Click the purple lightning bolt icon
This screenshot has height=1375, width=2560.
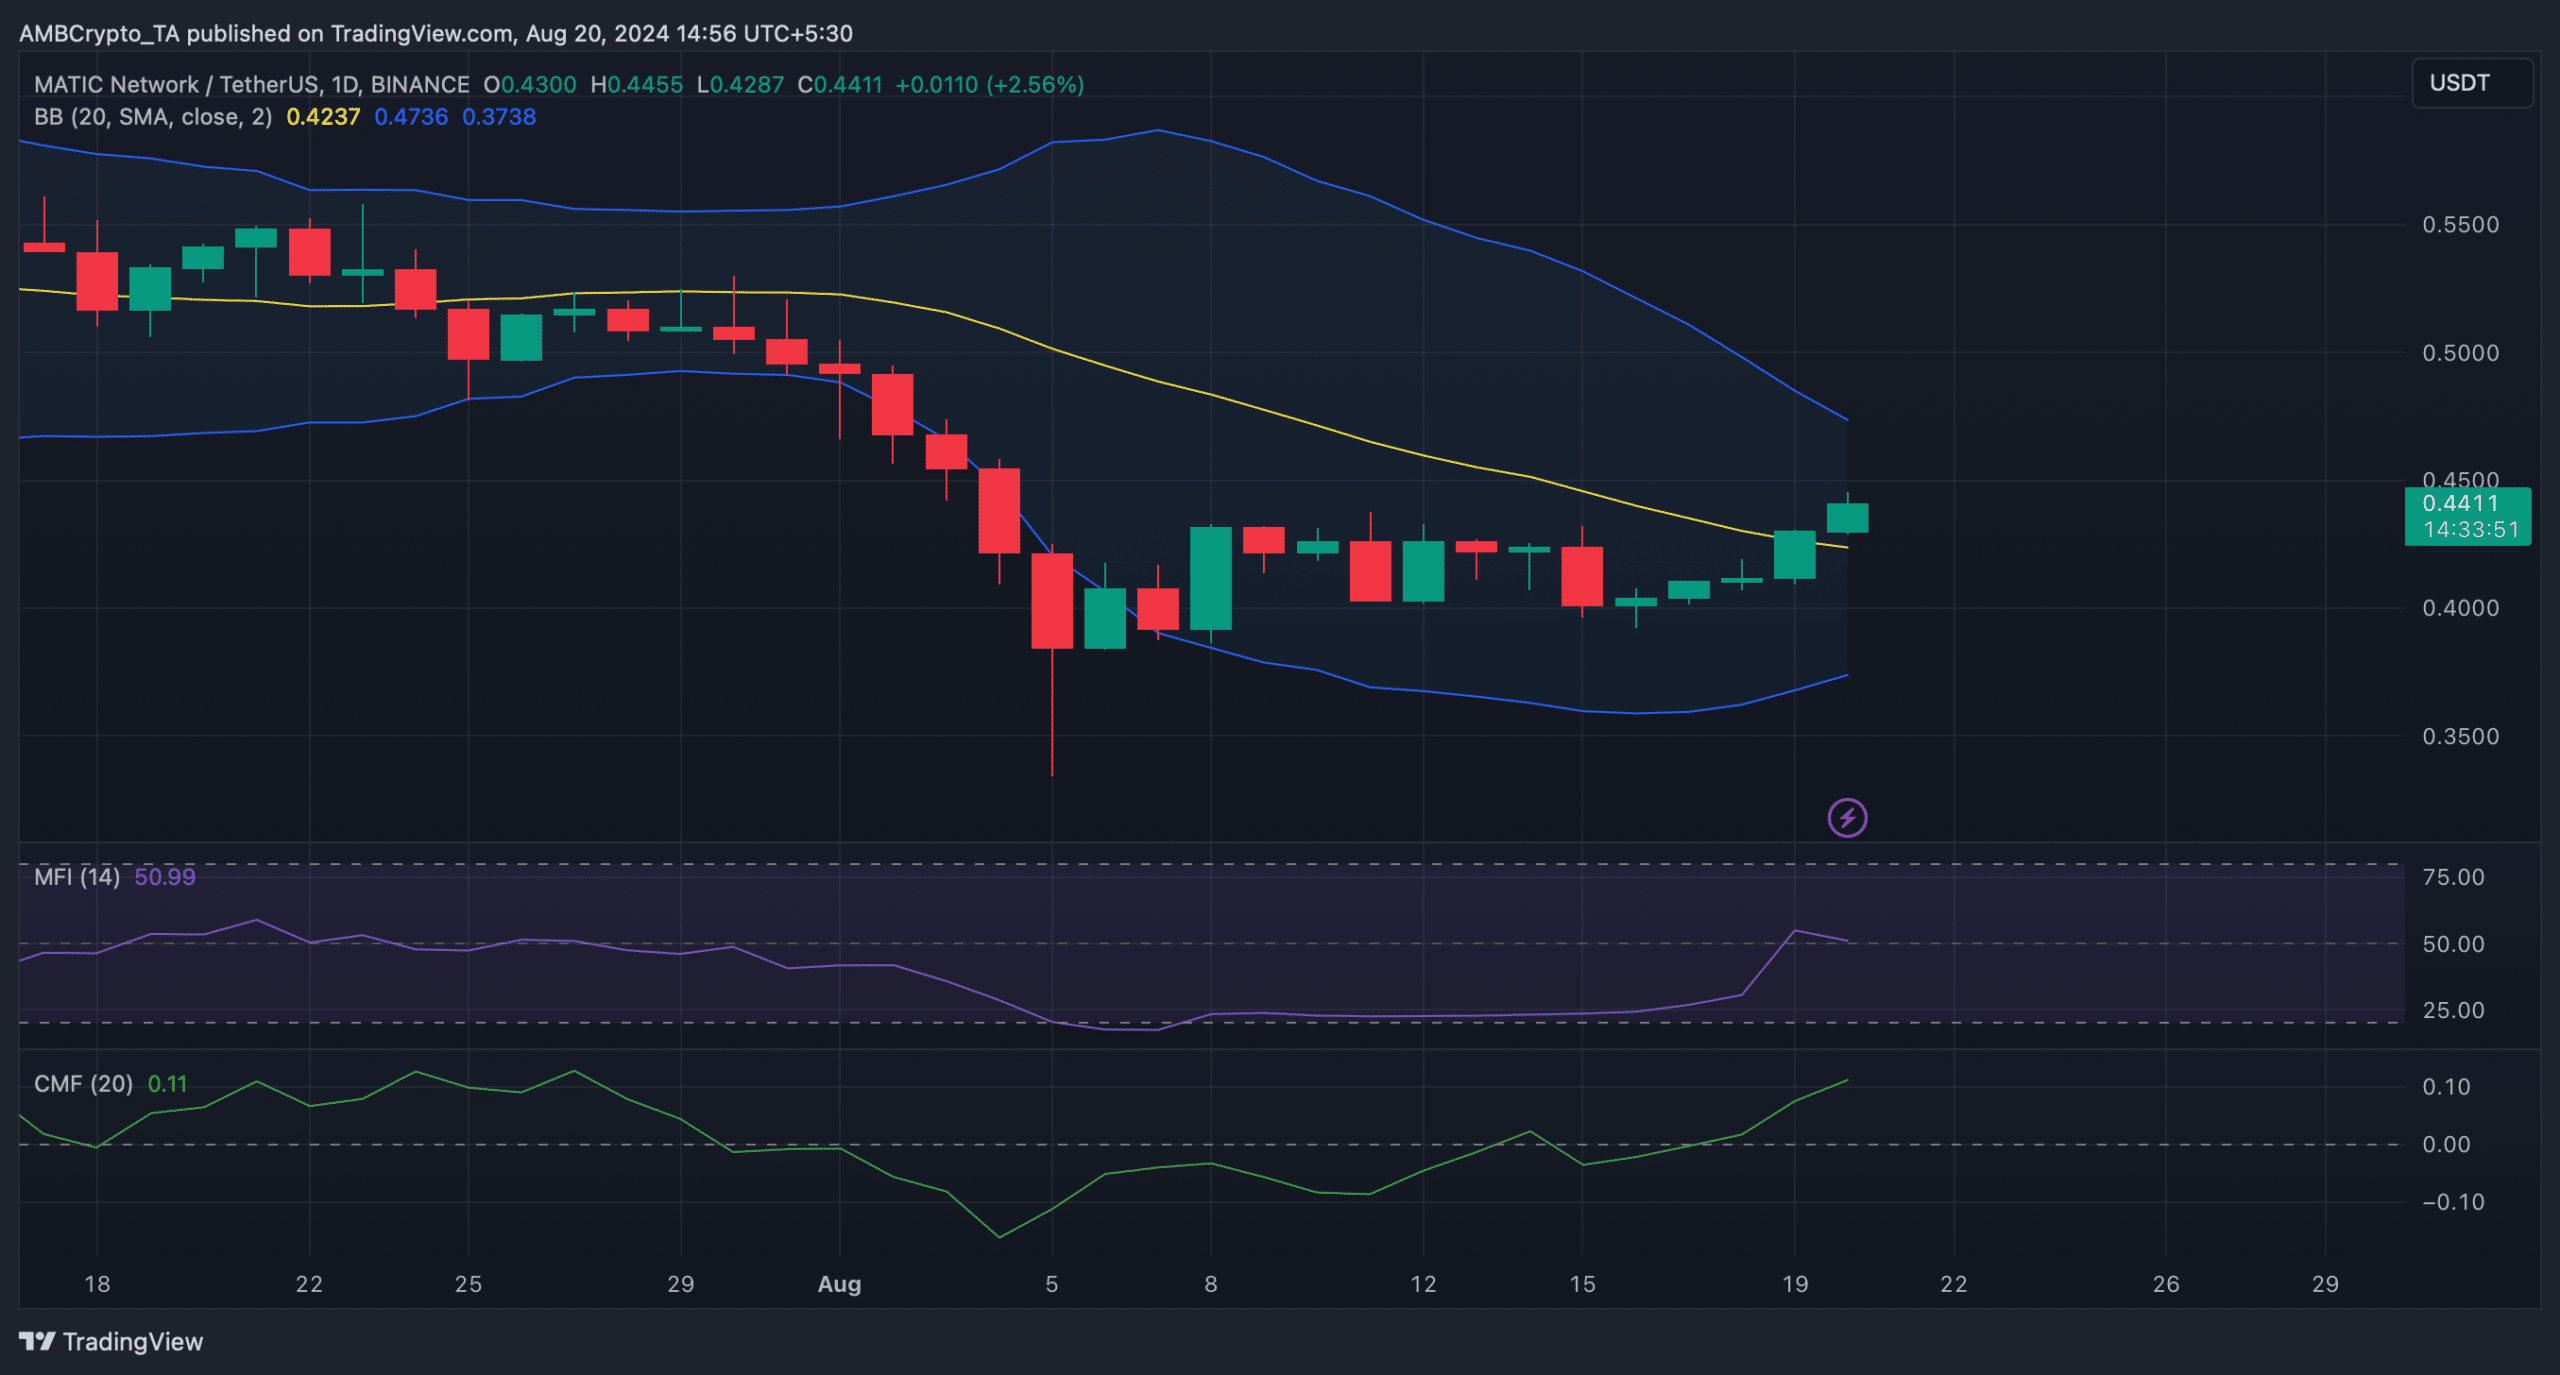(x=1846, y=818)
